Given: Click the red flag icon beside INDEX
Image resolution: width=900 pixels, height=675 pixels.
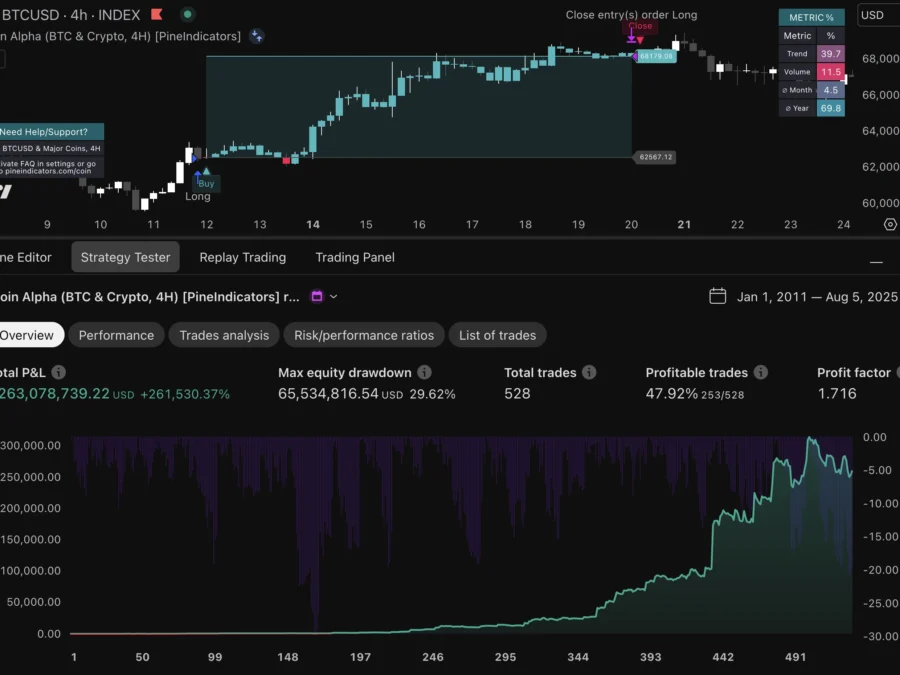Looking at the screenshot, I should tap(156, 14).
